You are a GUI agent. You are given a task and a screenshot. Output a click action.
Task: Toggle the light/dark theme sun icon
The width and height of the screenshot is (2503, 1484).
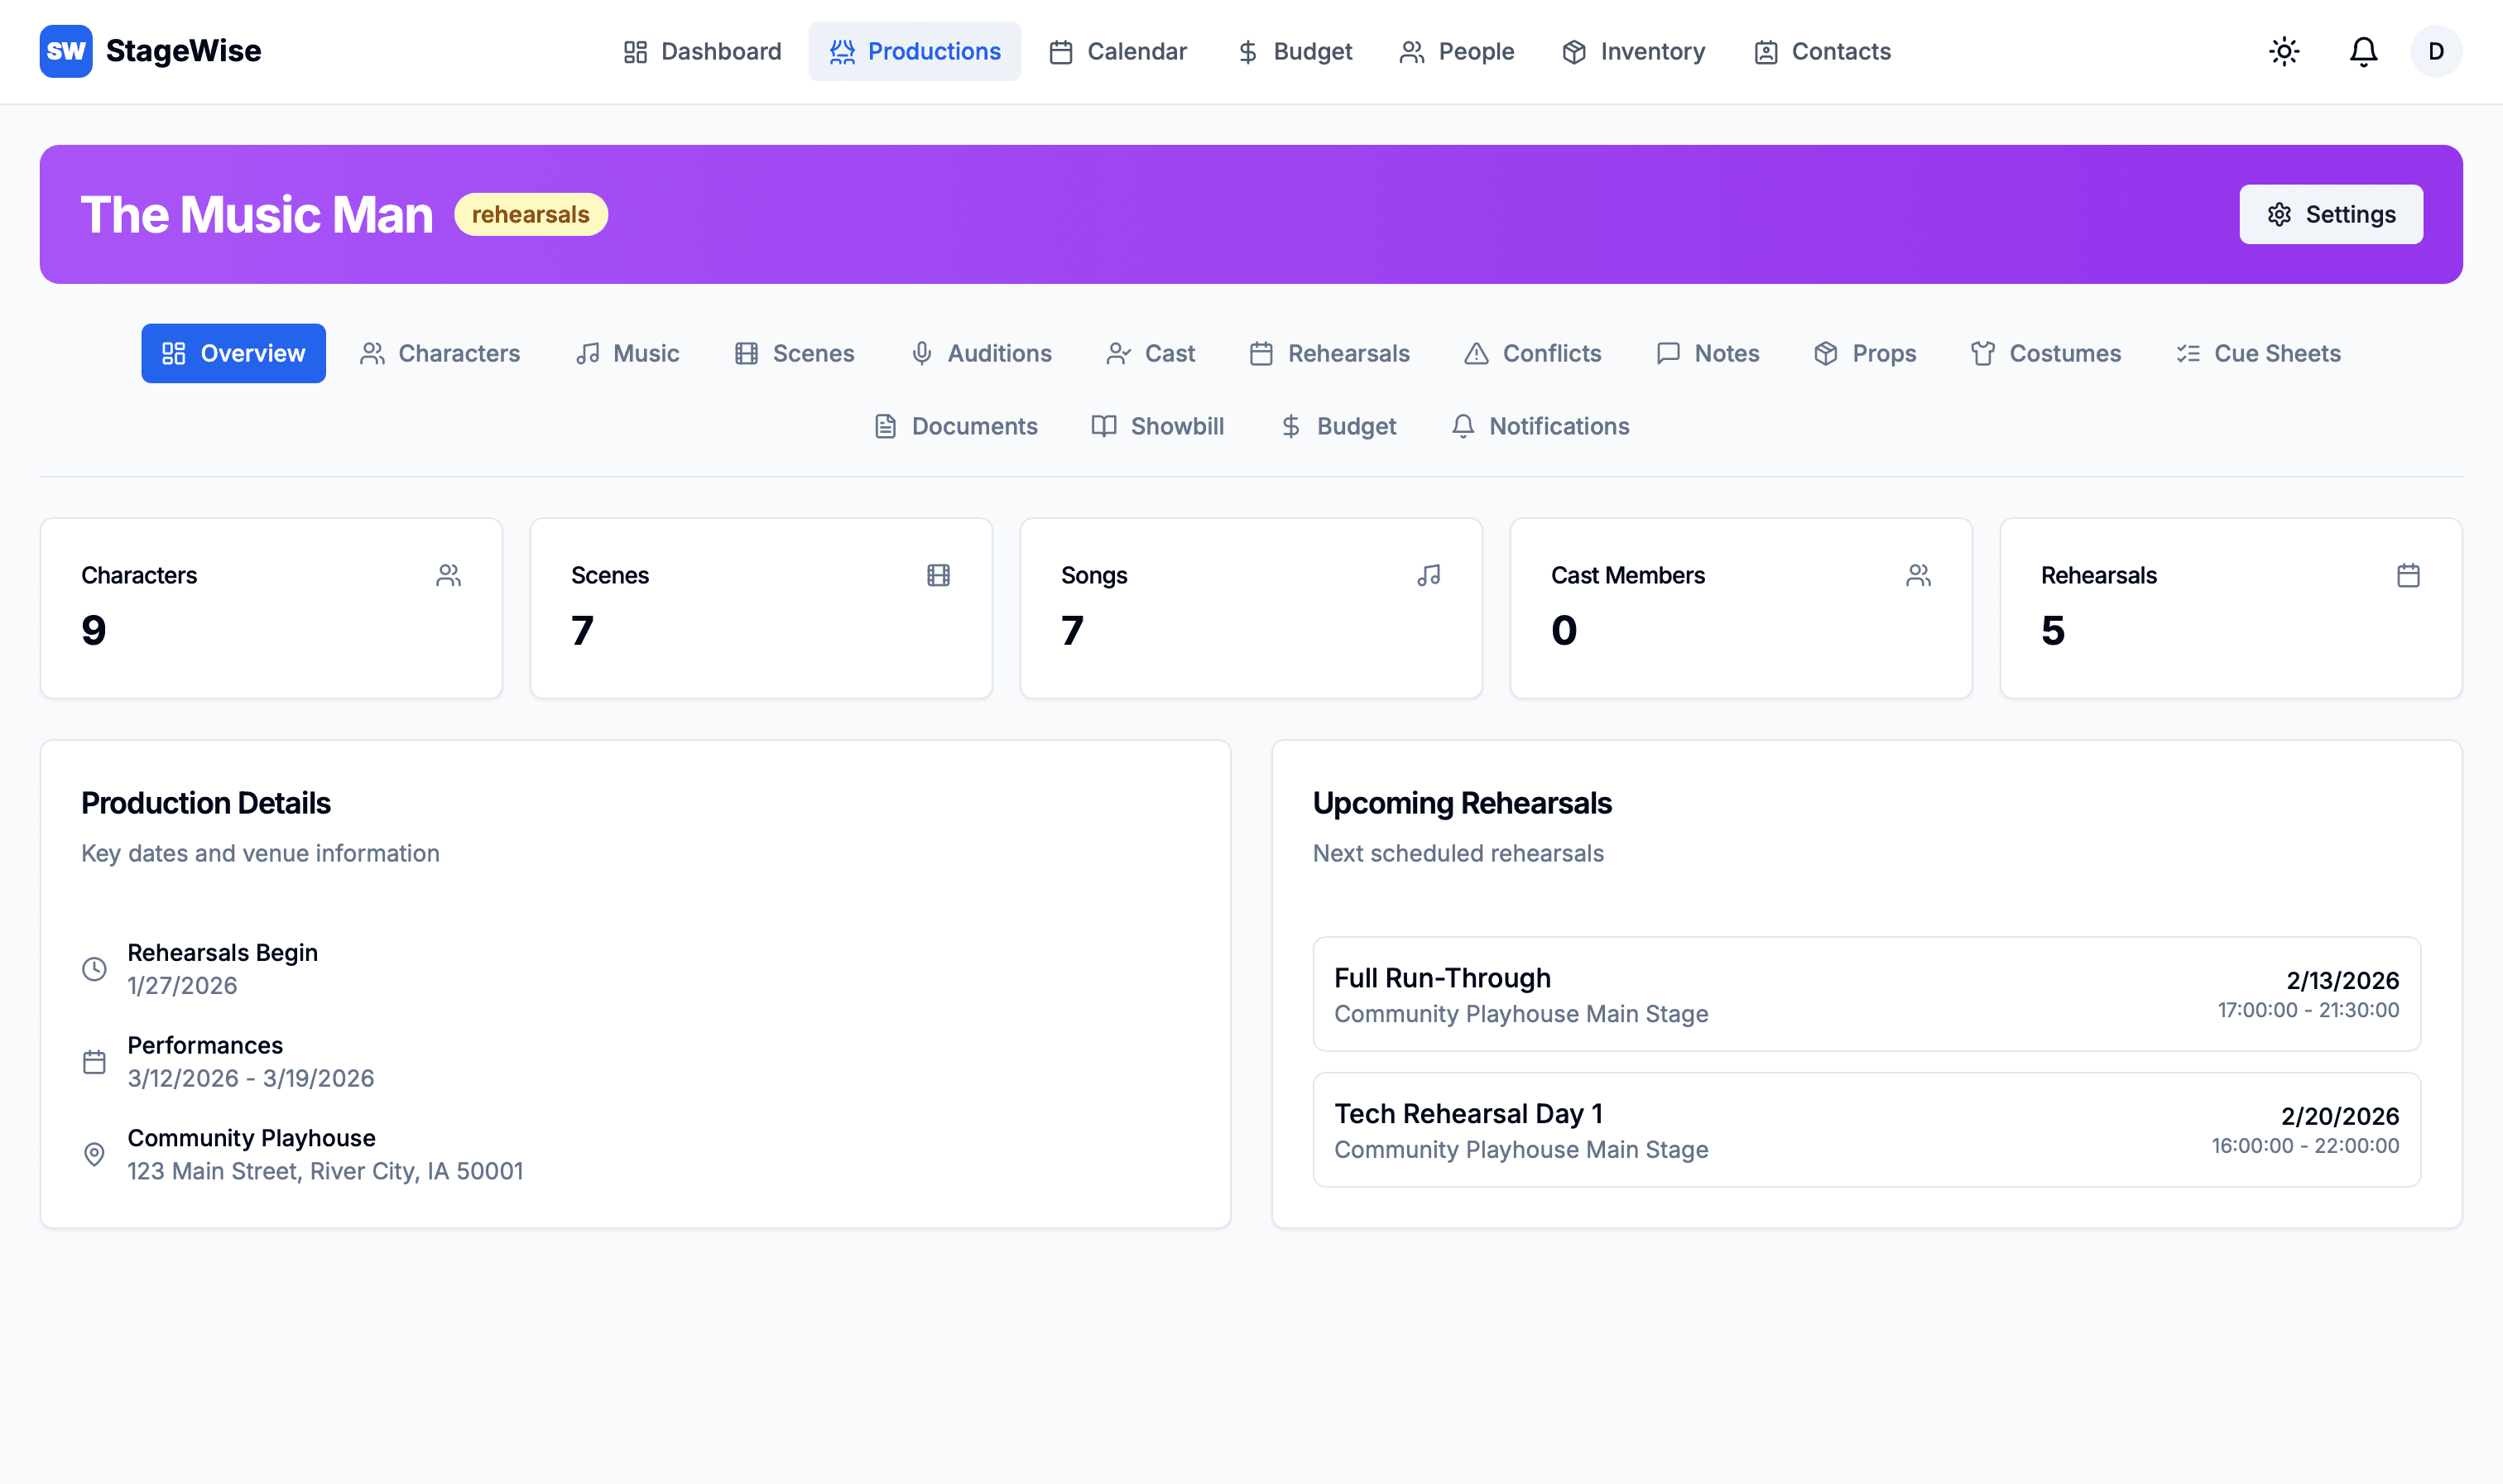2283,51
